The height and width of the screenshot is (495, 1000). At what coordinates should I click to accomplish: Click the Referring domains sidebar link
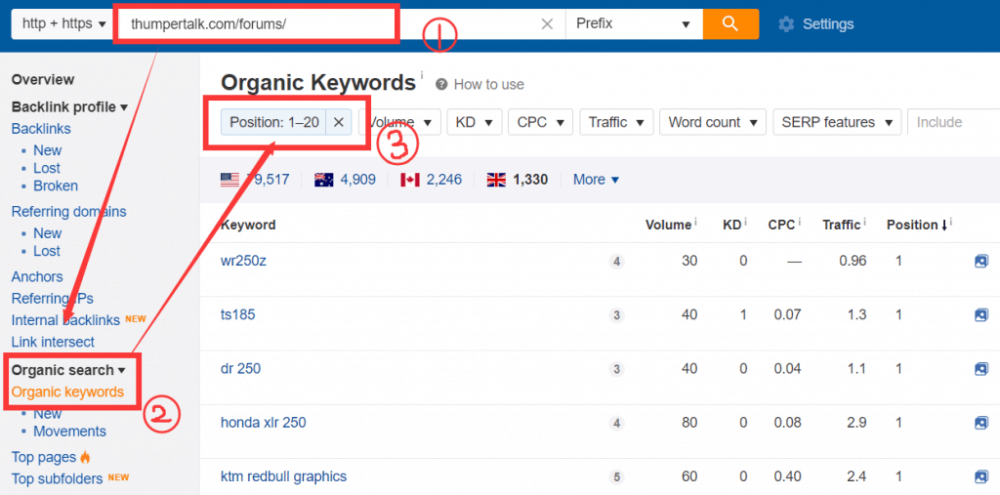(x=69, y=211)
